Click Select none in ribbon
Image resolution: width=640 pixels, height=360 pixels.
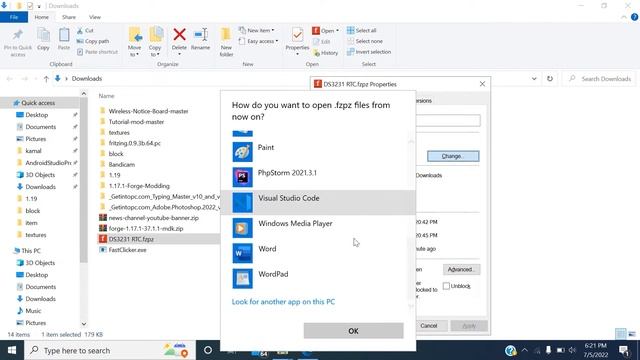coord(365,41)
